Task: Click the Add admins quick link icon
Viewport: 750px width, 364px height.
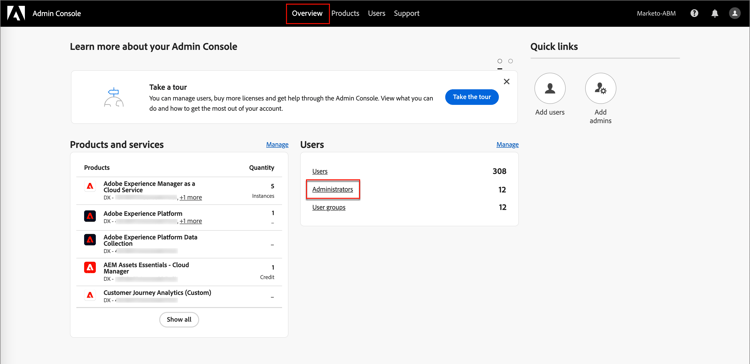Action: (x=601, y=88)
